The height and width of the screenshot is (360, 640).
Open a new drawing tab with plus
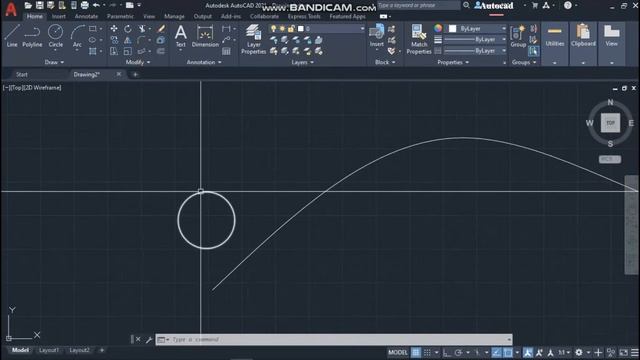point(135,74)
